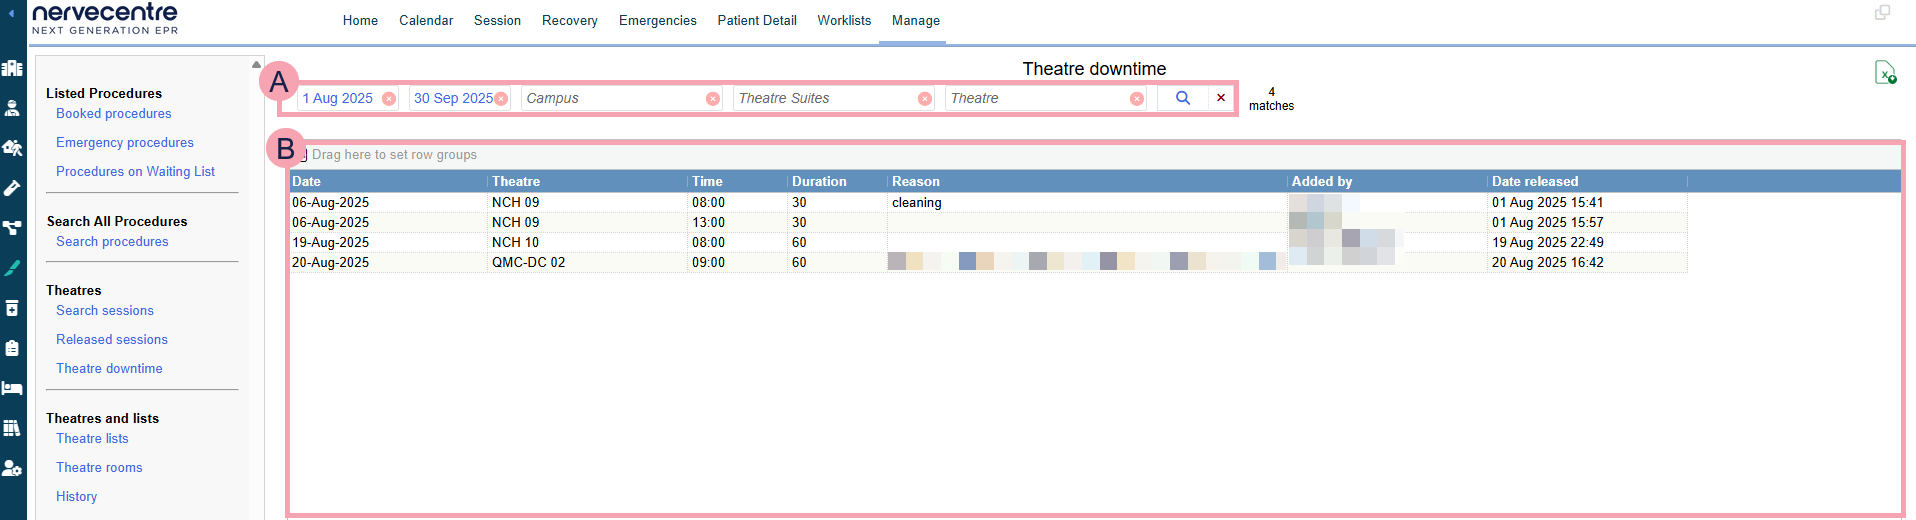1916x520 pixels.
Task: Switch to the Calendar tab
Action: click(x=425, y=20)
